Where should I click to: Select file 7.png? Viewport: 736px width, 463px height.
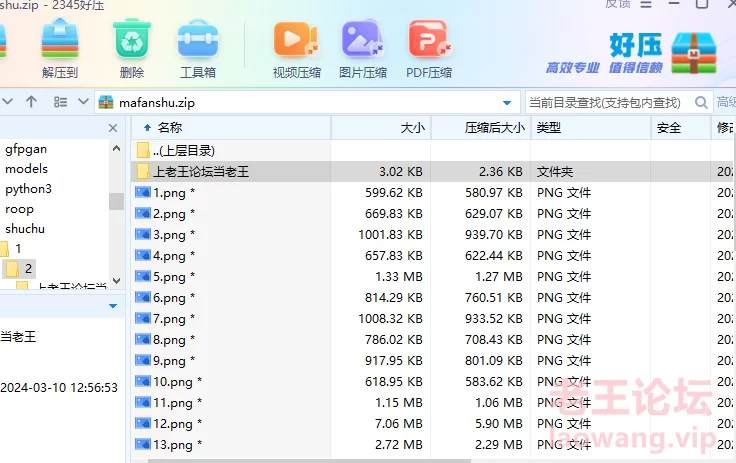pyautogui.click(x=432, y=318)
